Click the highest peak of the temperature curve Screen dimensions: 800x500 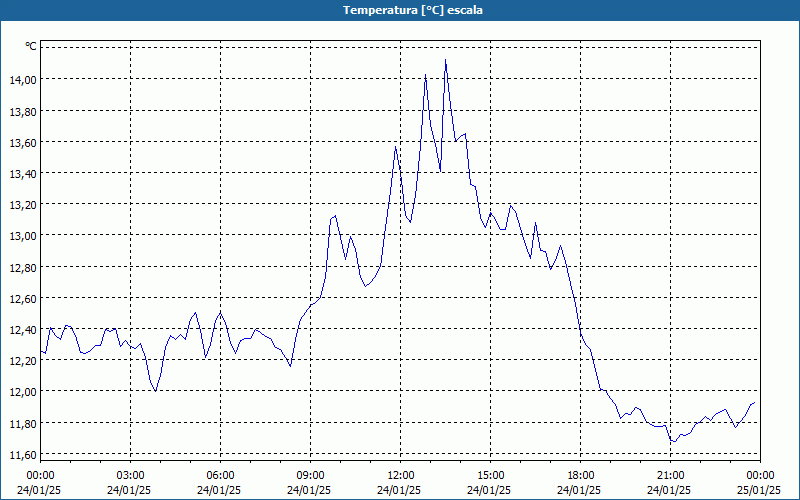coord(445,61)
